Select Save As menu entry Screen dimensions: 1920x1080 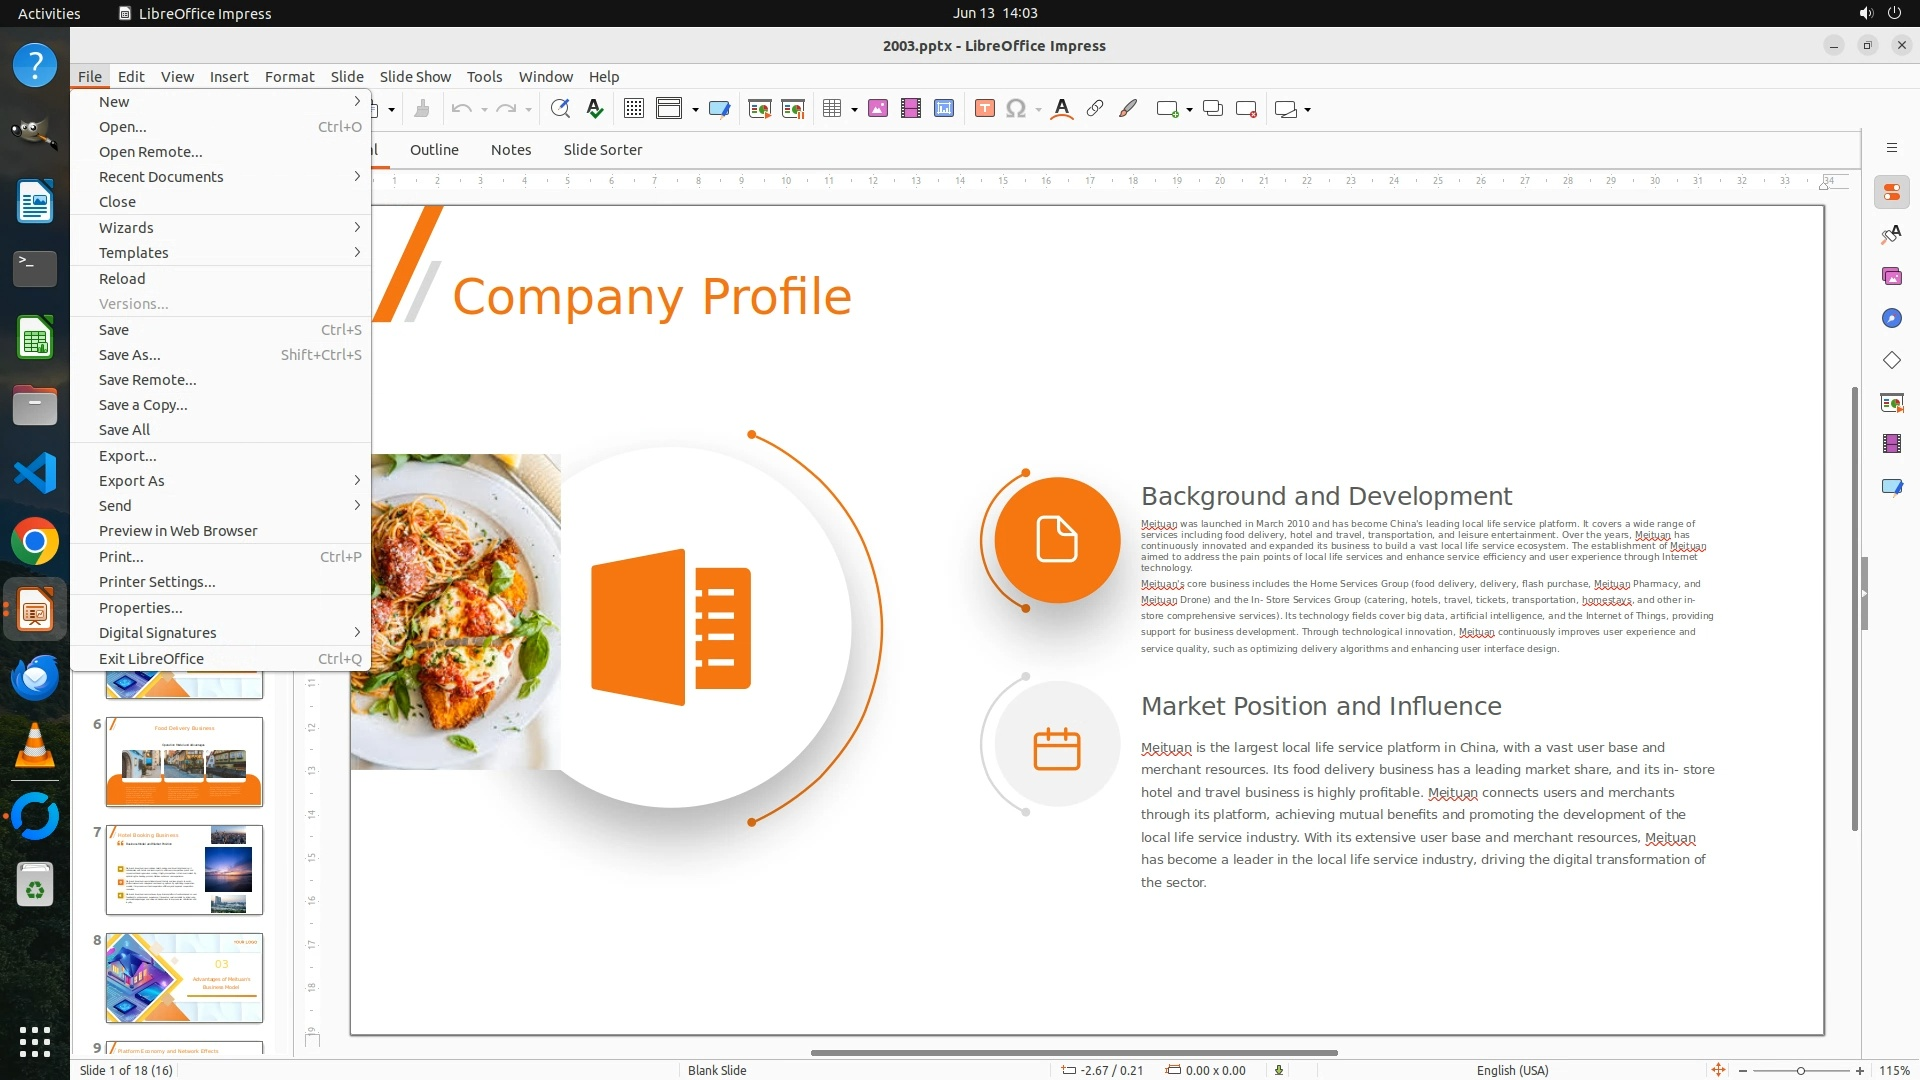[129, 355]
